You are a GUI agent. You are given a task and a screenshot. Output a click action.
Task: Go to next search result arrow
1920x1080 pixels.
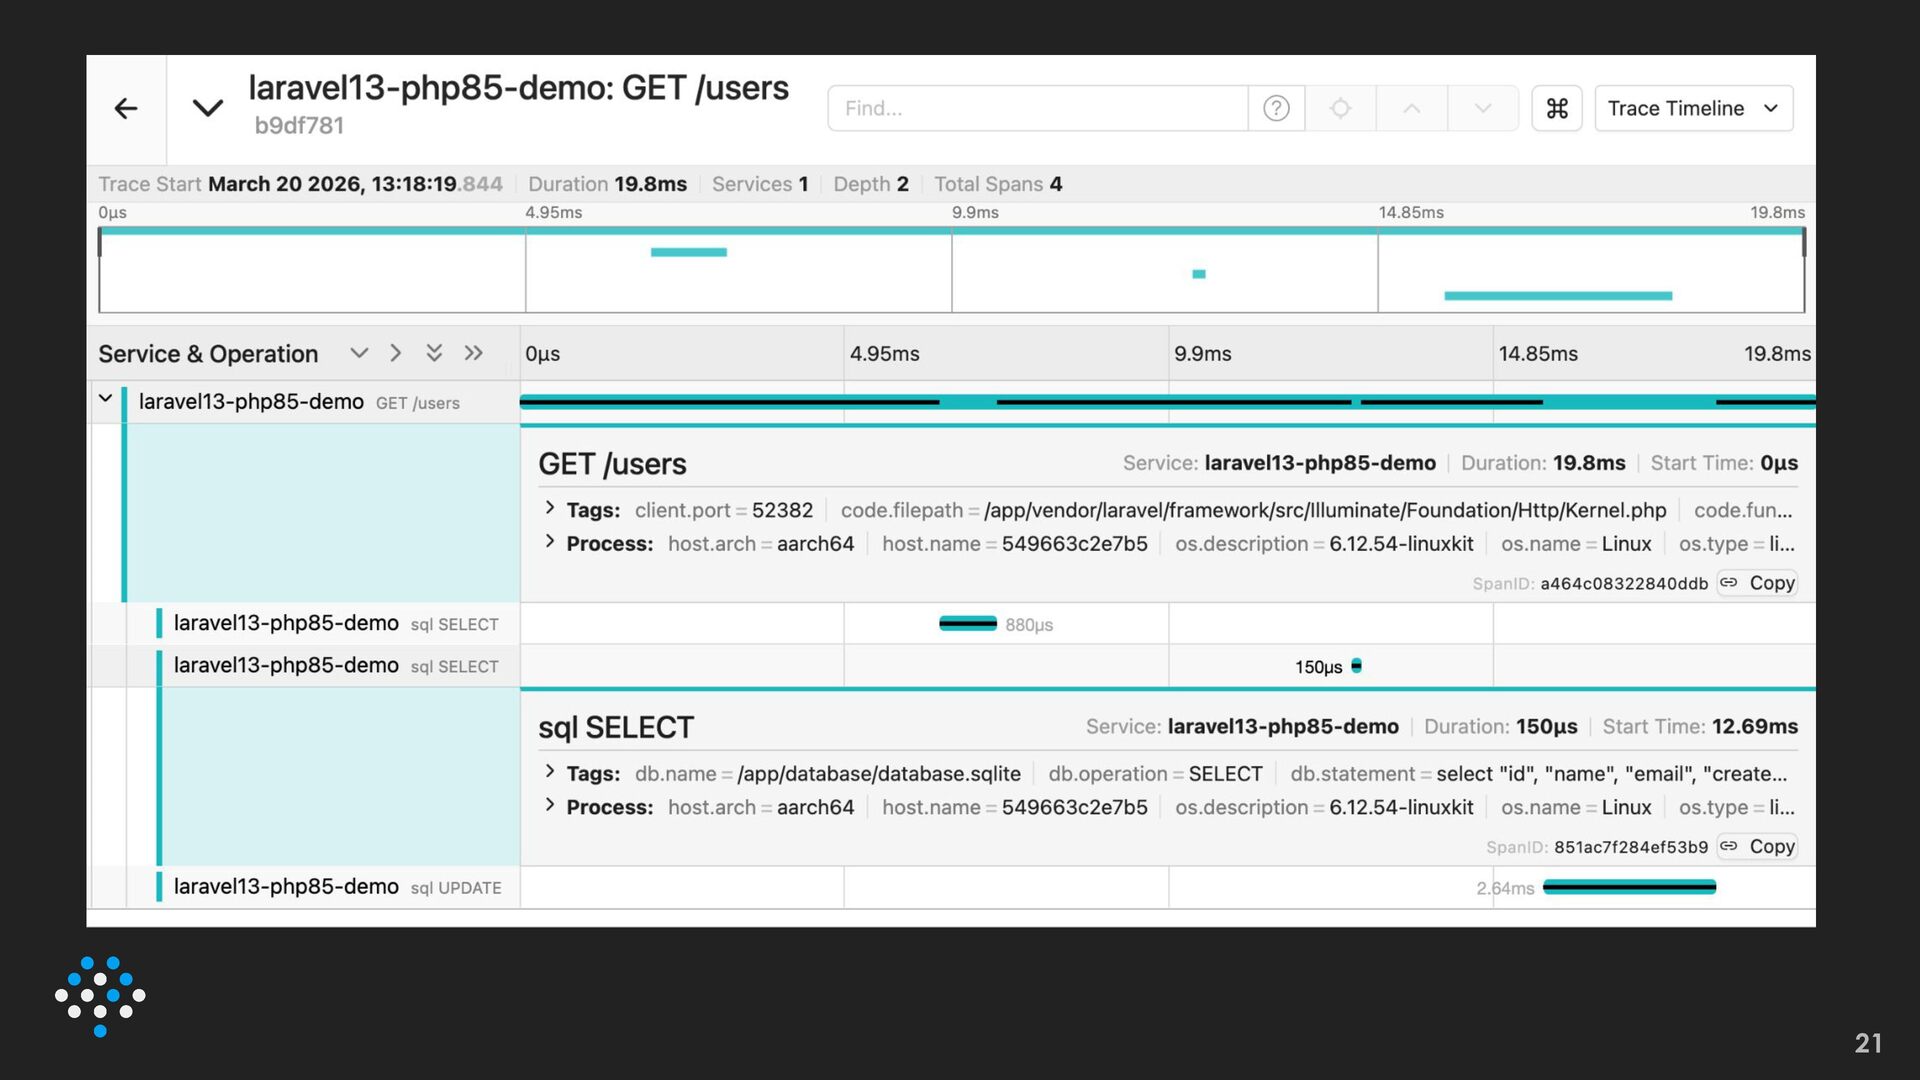[x=1482, y=108]
